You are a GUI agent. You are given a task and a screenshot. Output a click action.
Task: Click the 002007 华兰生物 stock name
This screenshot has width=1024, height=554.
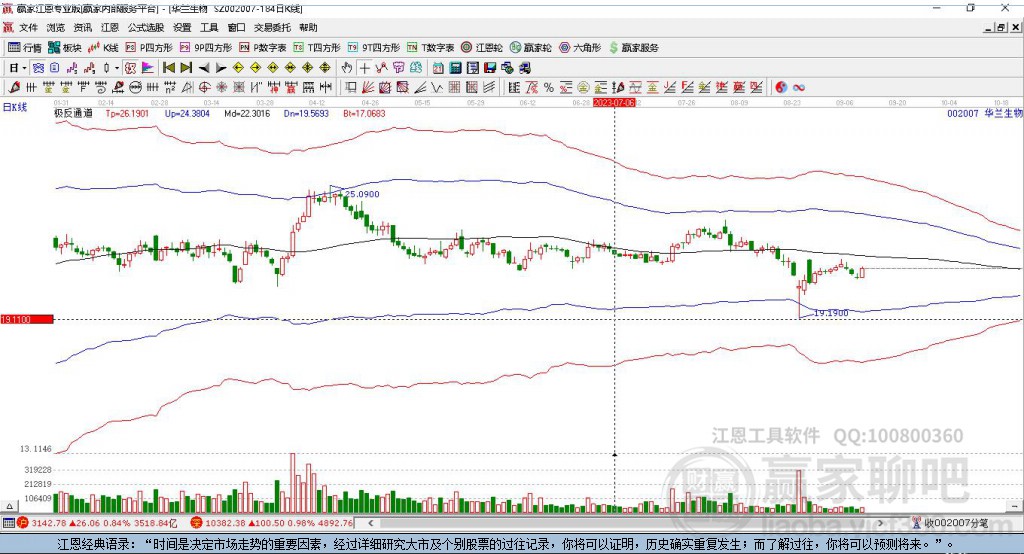click(x=985, y=113)
